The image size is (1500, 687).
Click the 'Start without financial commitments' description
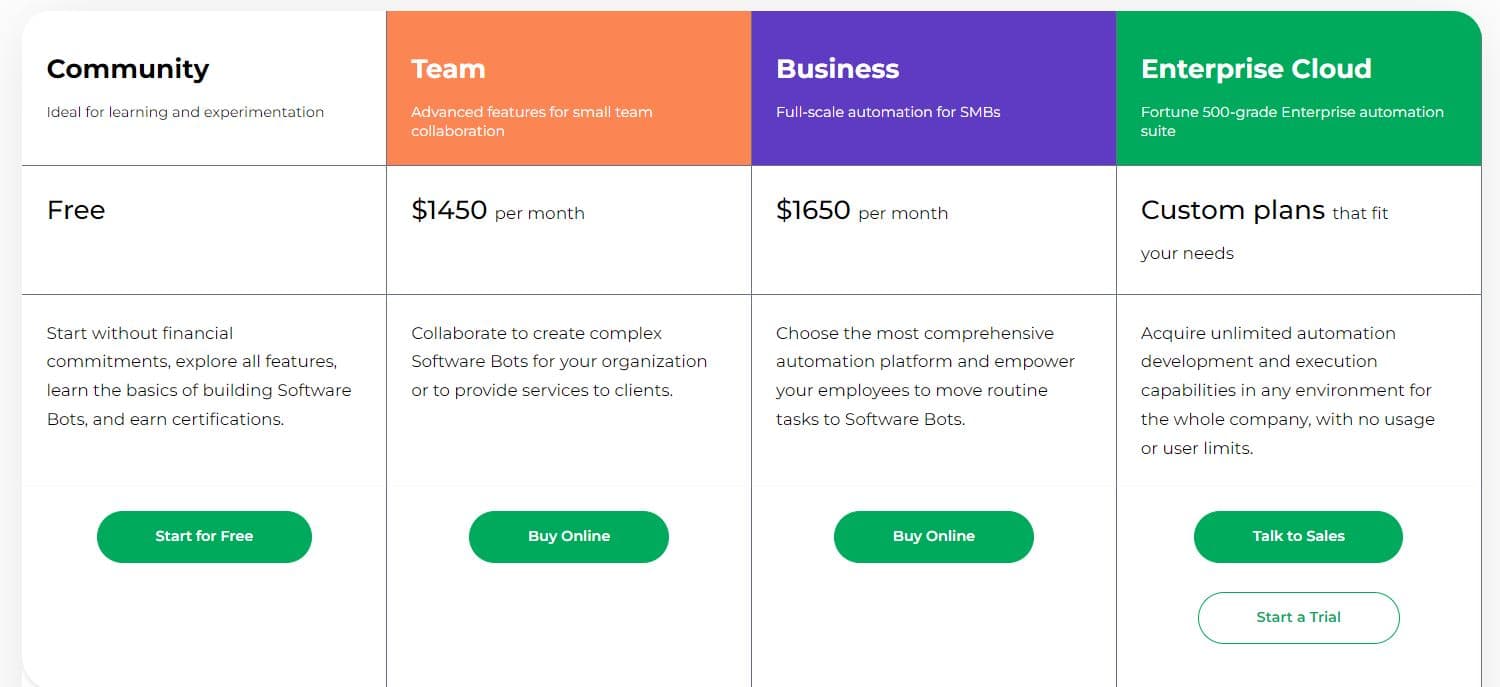pos(199,376)
